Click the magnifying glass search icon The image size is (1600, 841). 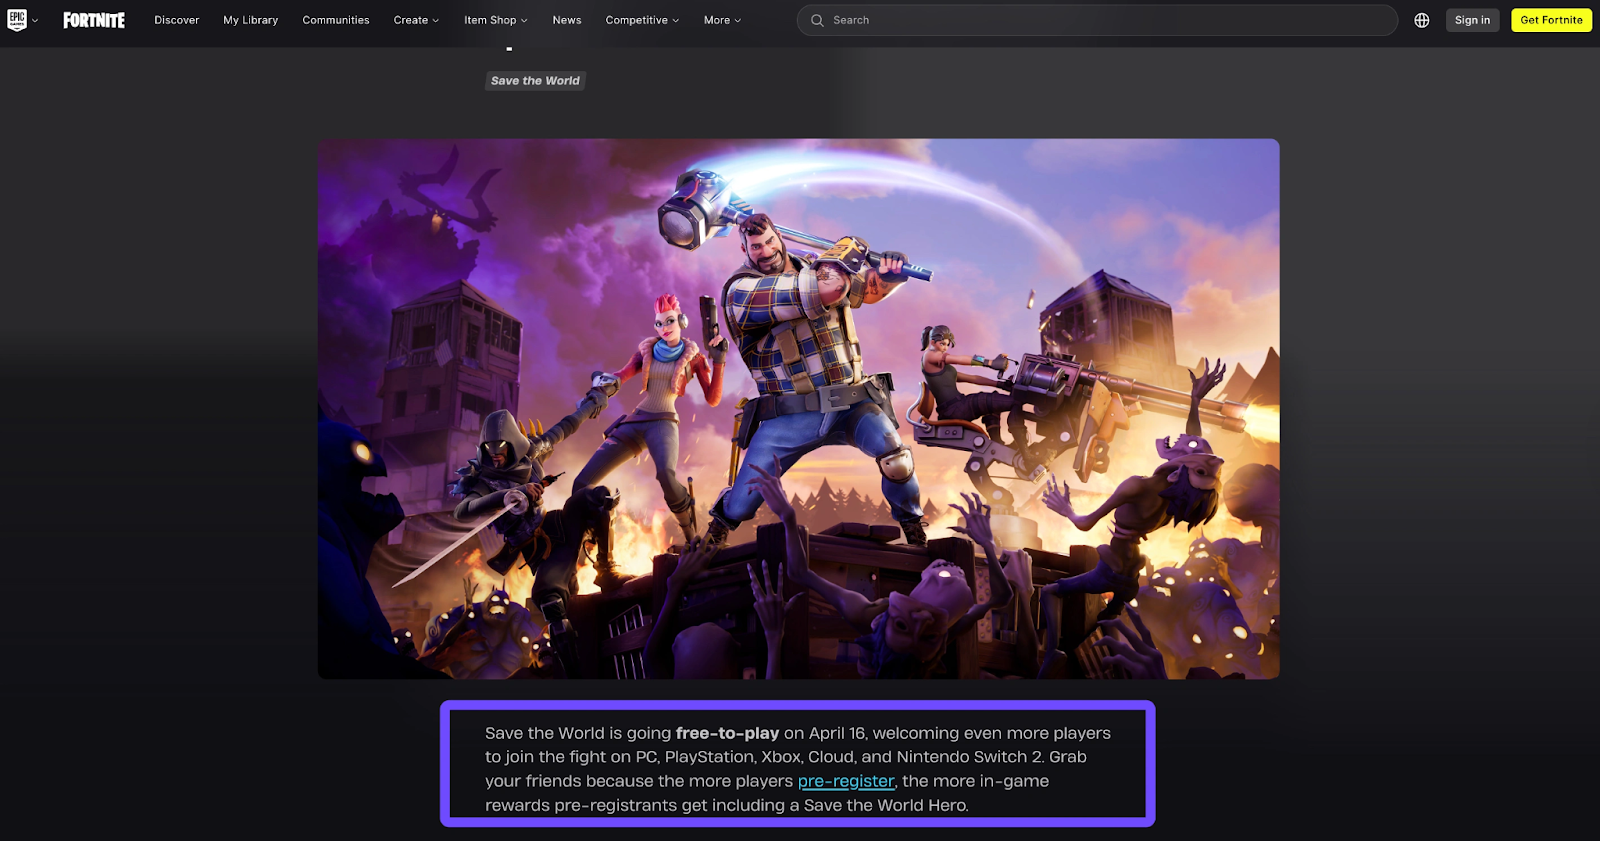point(817,20)
